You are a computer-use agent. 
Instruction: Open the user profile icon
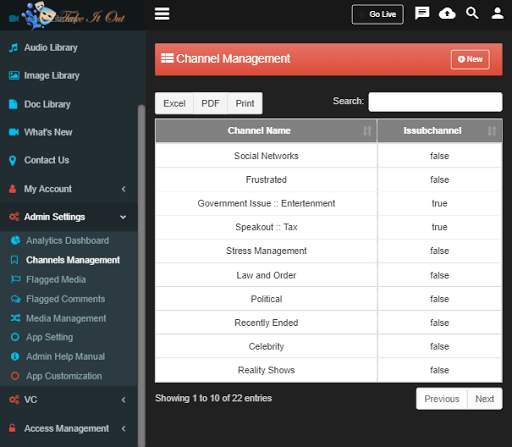click(x=497, y=14)
